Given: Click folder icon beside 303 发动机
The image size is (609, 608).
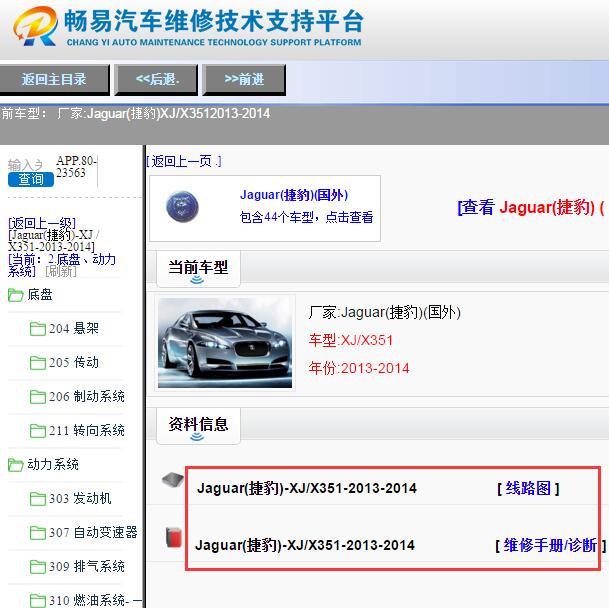Looking at the screenshot, I should (38, 499).
